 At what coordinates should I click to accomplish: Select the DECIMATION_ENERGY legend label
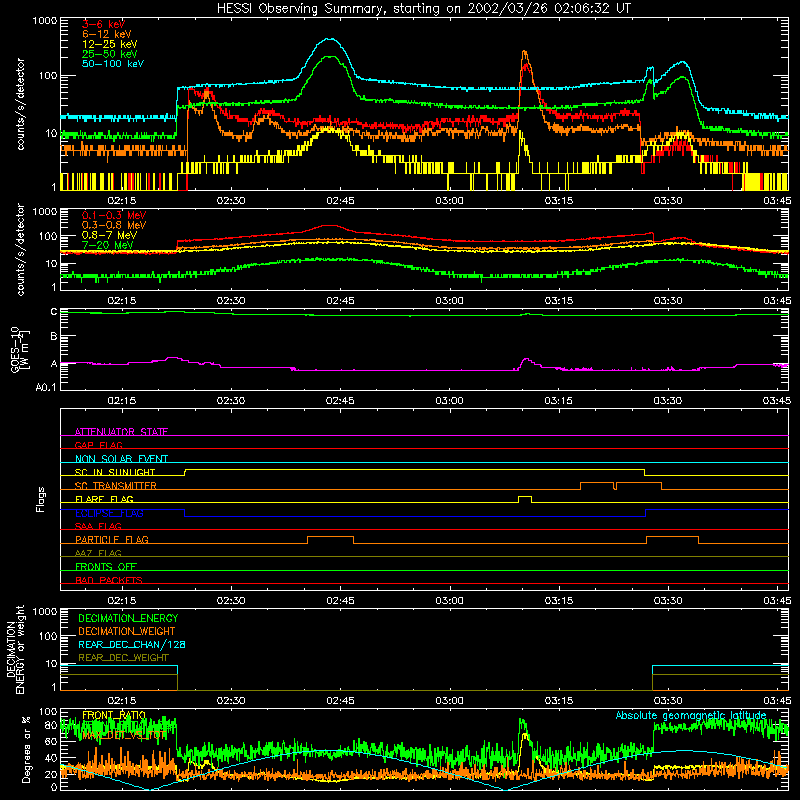(128, 618)
